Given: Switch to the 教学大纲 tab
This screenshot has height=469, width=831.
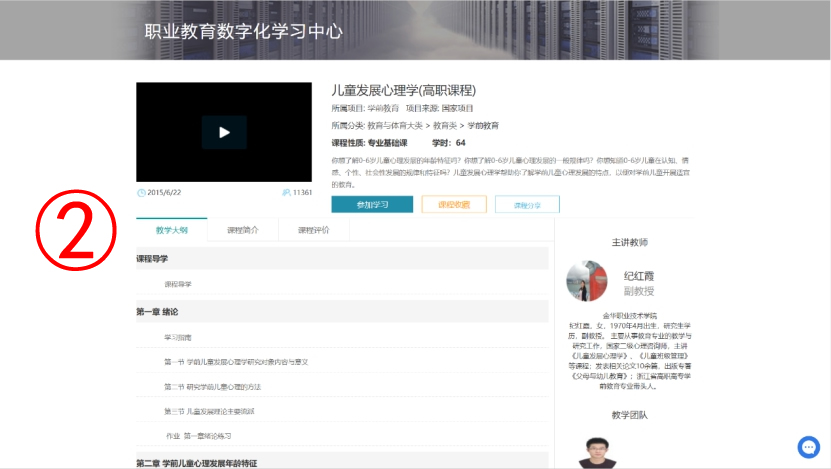Looking at the screenshot, I should tap(172, 230).
